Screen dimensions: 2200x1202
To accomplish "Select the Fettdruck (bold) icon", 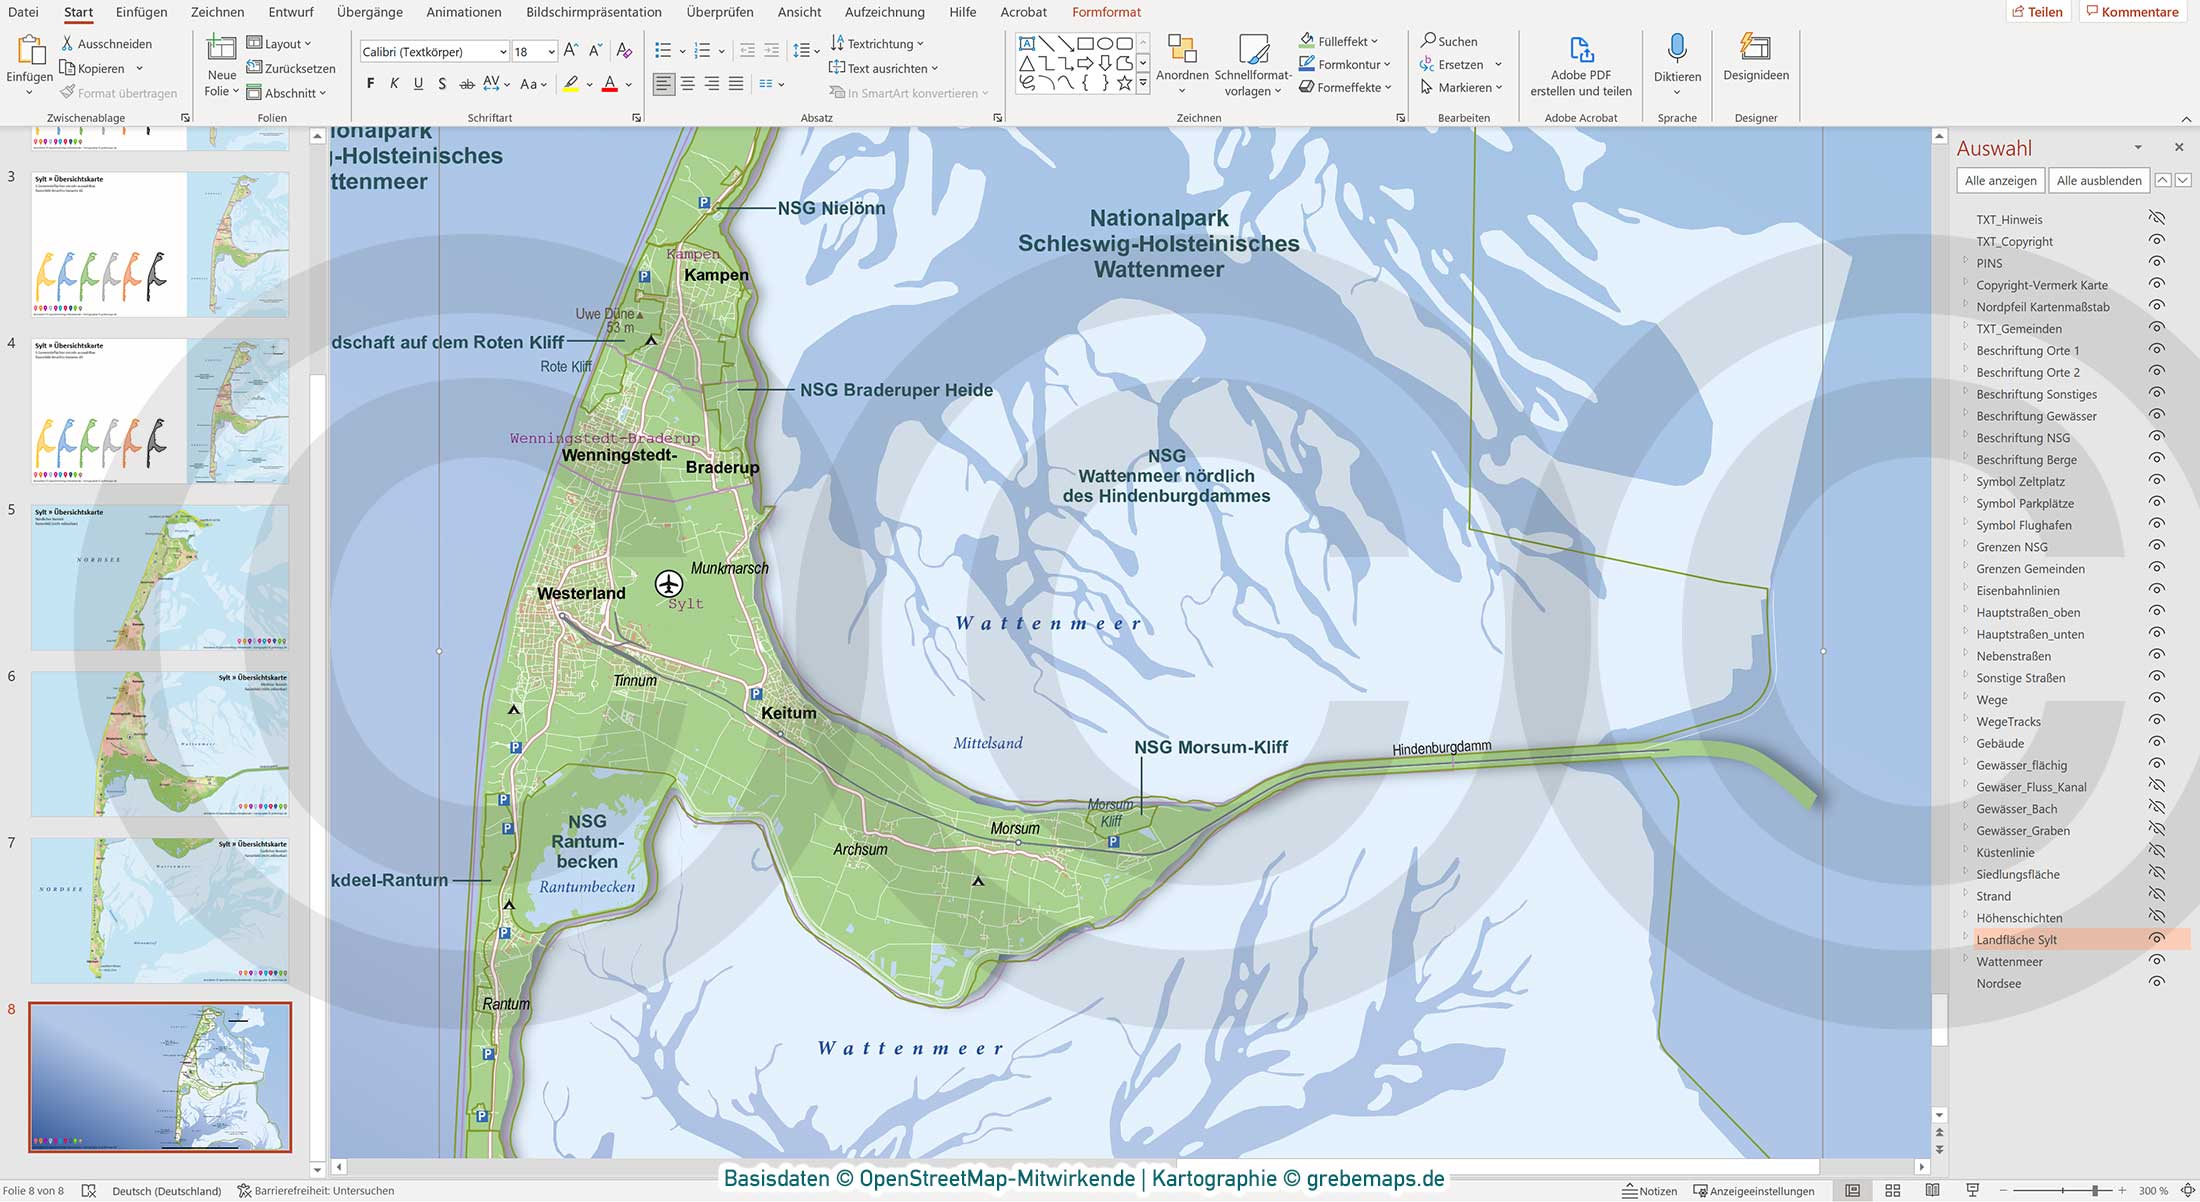I will [x=370, y=84].
